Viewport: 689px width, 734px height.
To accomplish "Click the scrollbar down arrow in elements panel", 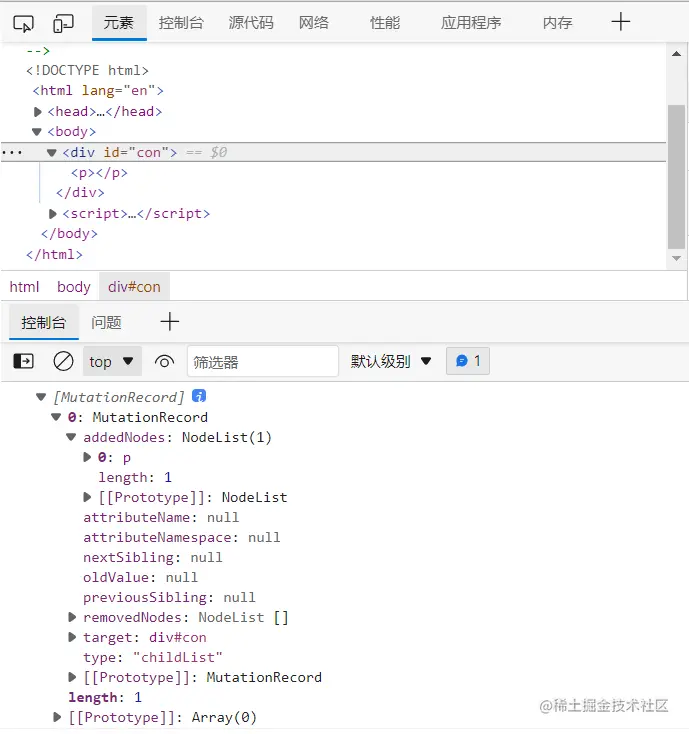I will [676, 258].
